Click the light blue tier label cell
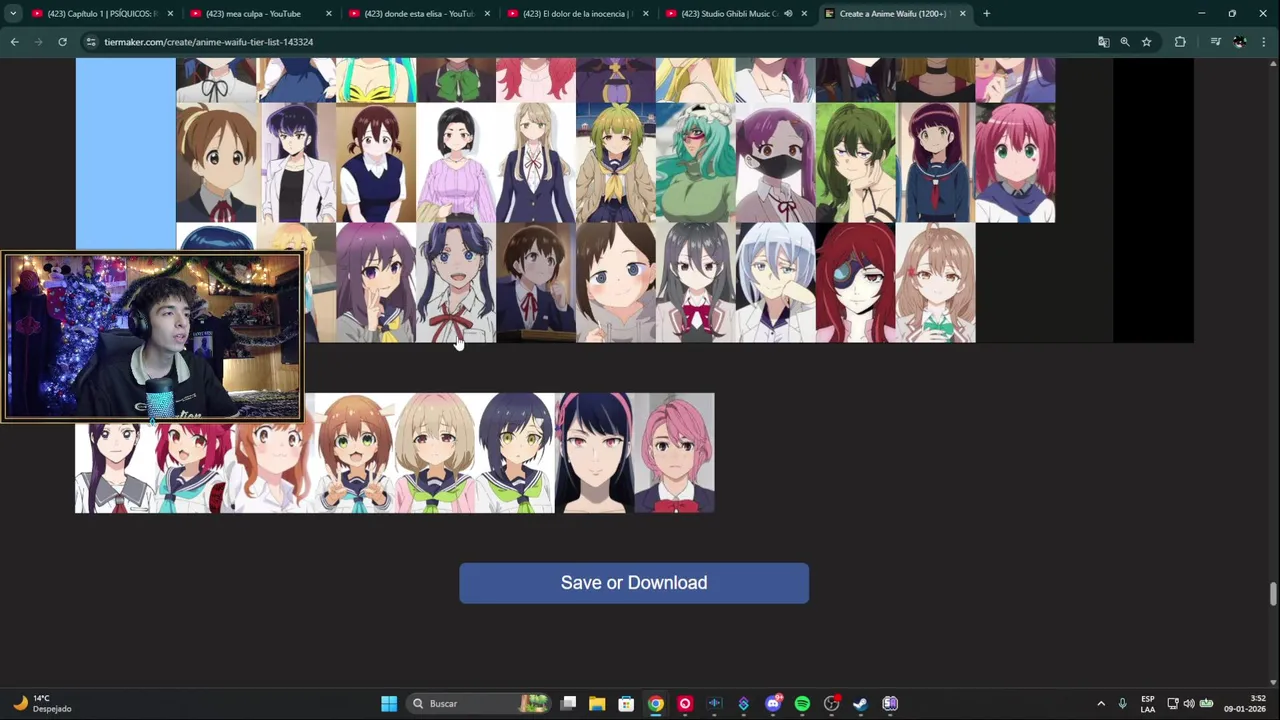The height and width of the screenshot is (720, 1280). click(125, 155)
